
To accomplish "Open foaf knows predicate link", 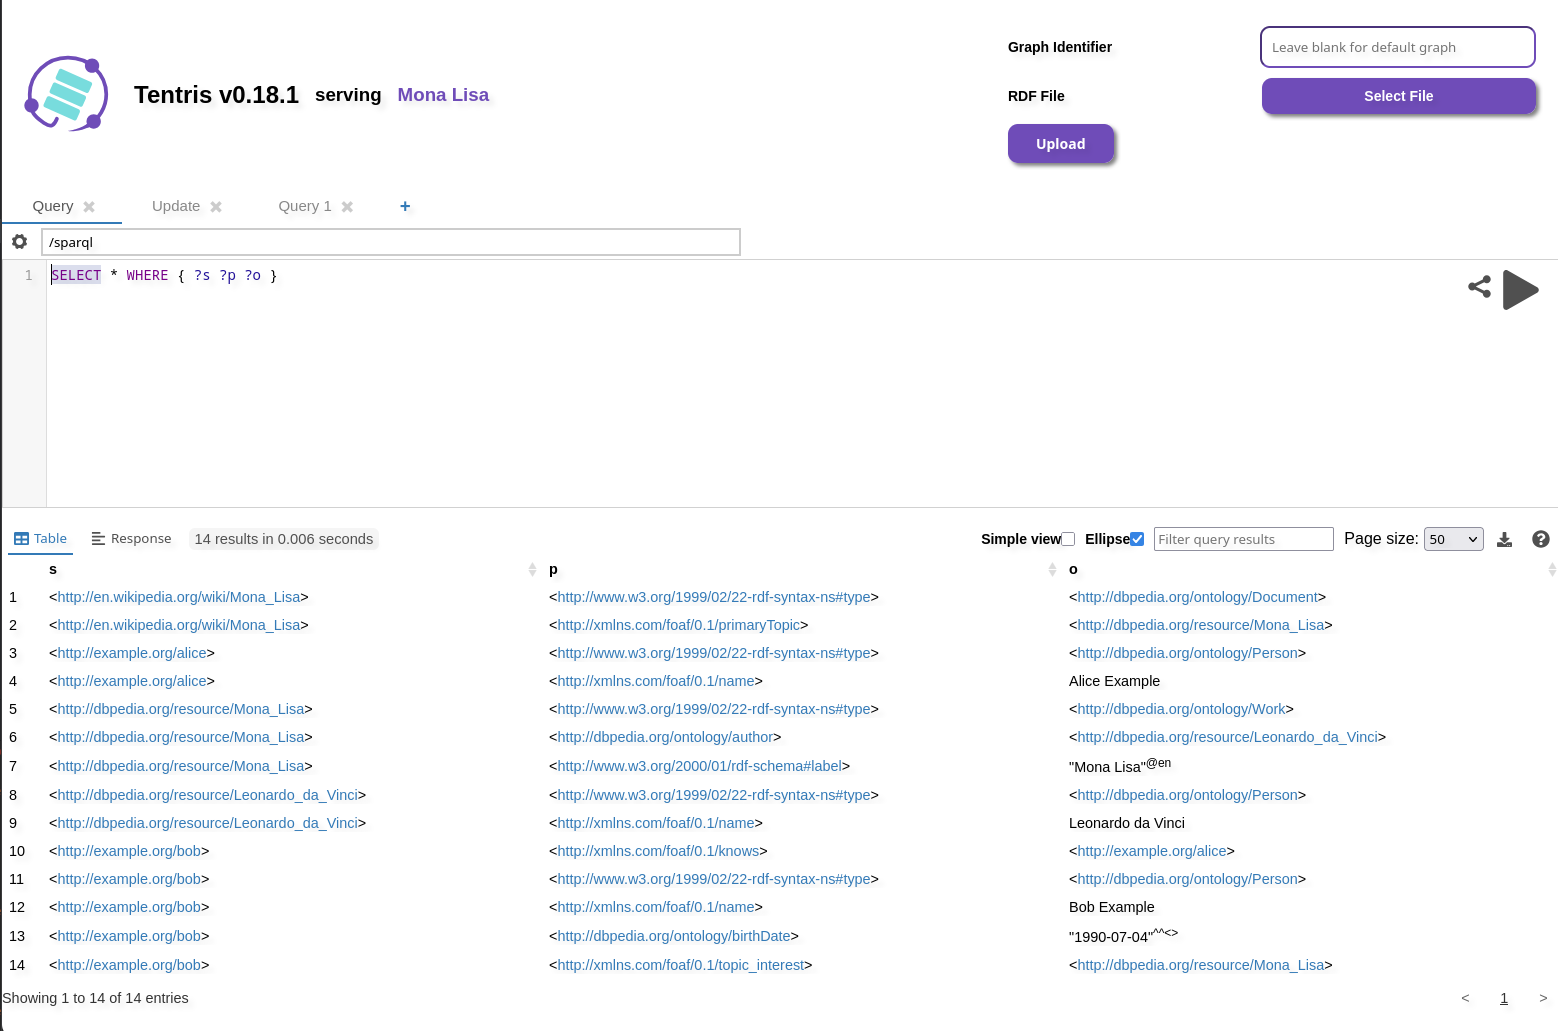I will tap(658, 851).
